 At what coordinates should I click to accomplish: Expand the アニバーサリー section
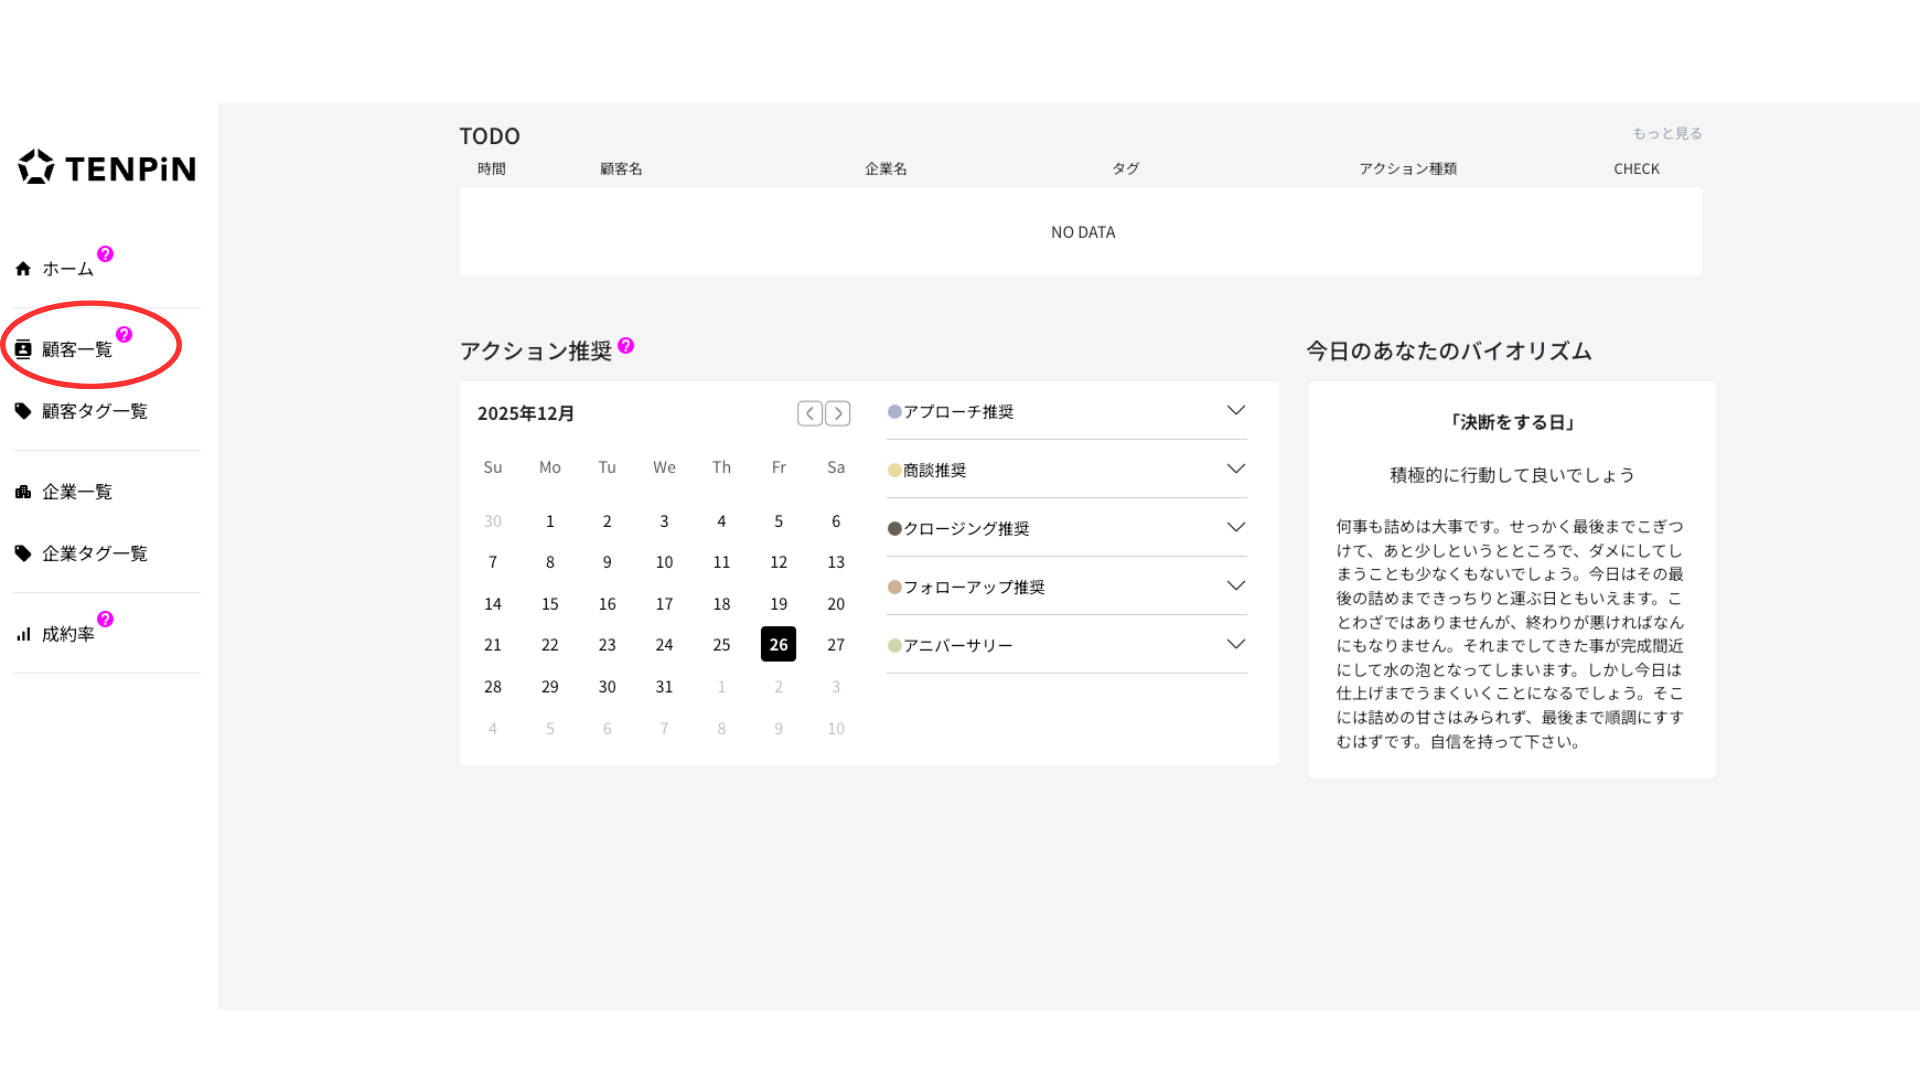(1236, 645)
